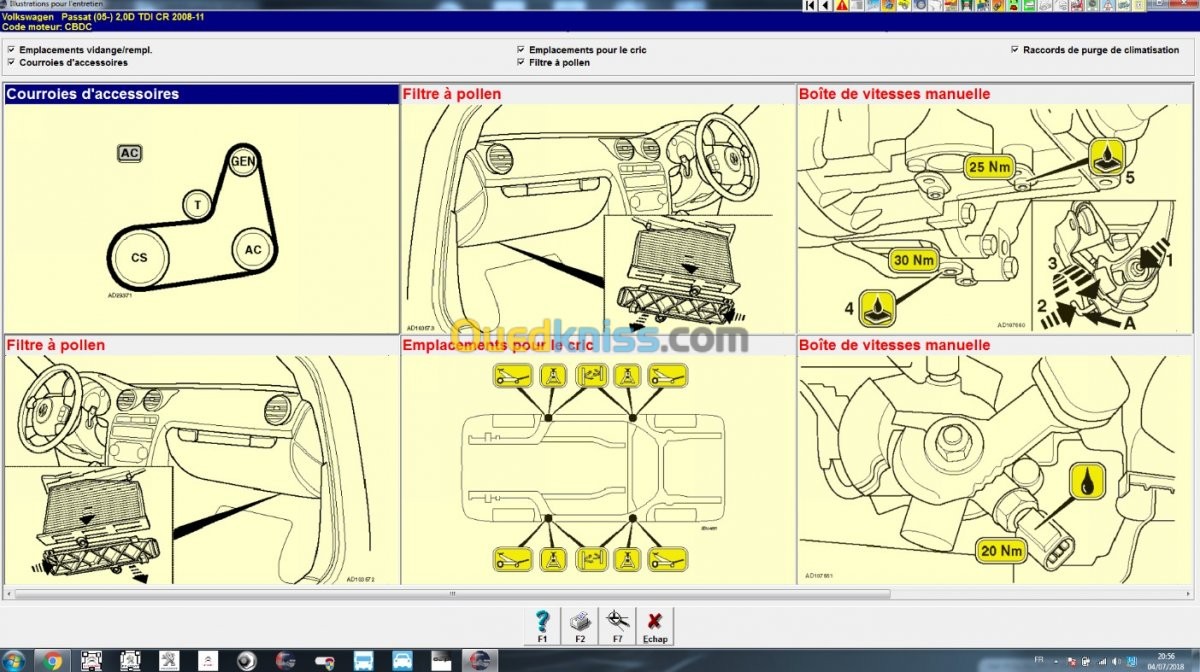The image size is (1200, 672).
Task: Go to first page arrow in top toolbar
Action: (810, 6)
